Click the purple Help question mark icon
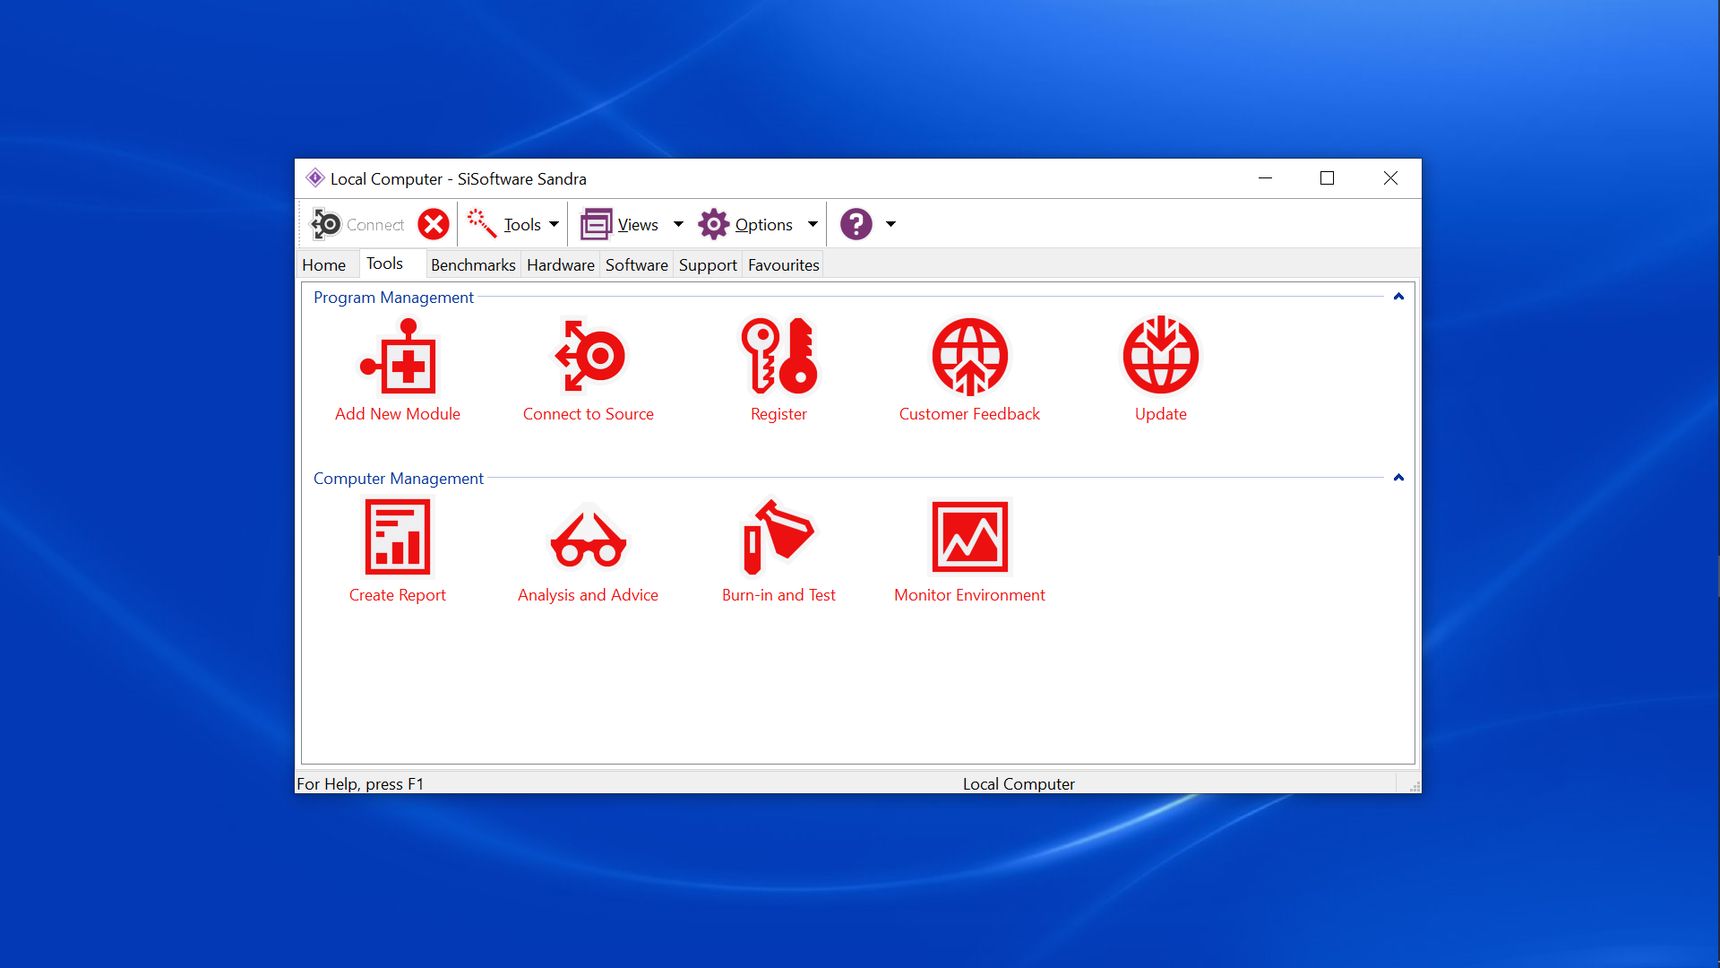This screenshot has height=968, width=1720. (856, 224)
